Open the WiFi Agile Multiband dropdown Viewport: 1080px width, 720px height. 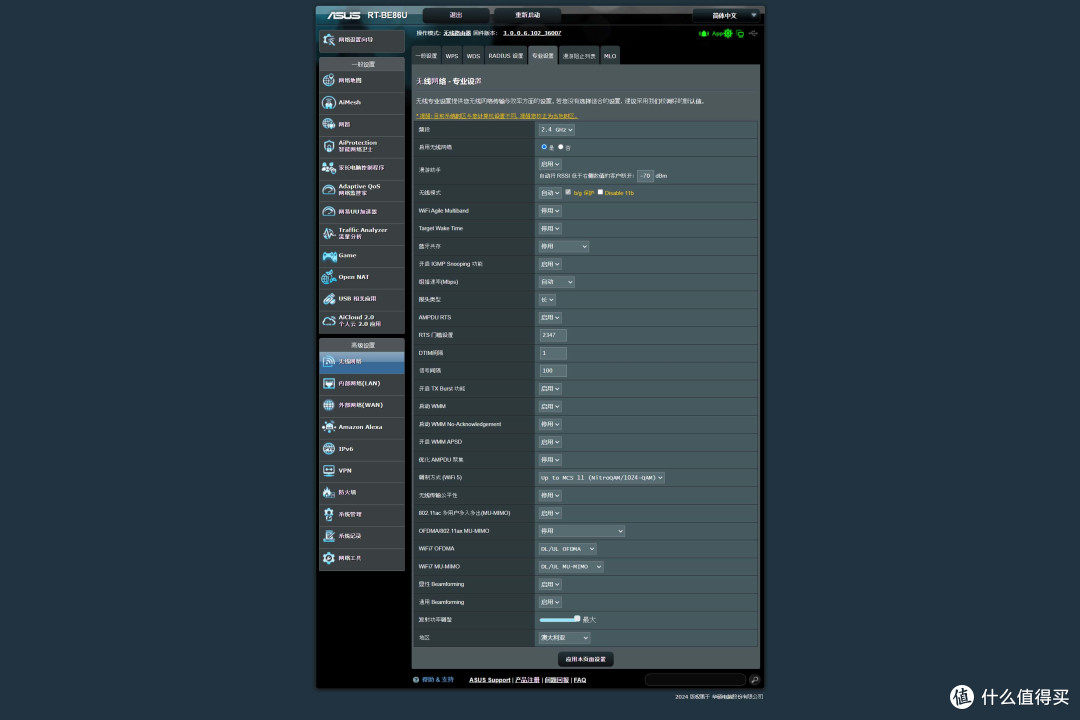point(550,211)
